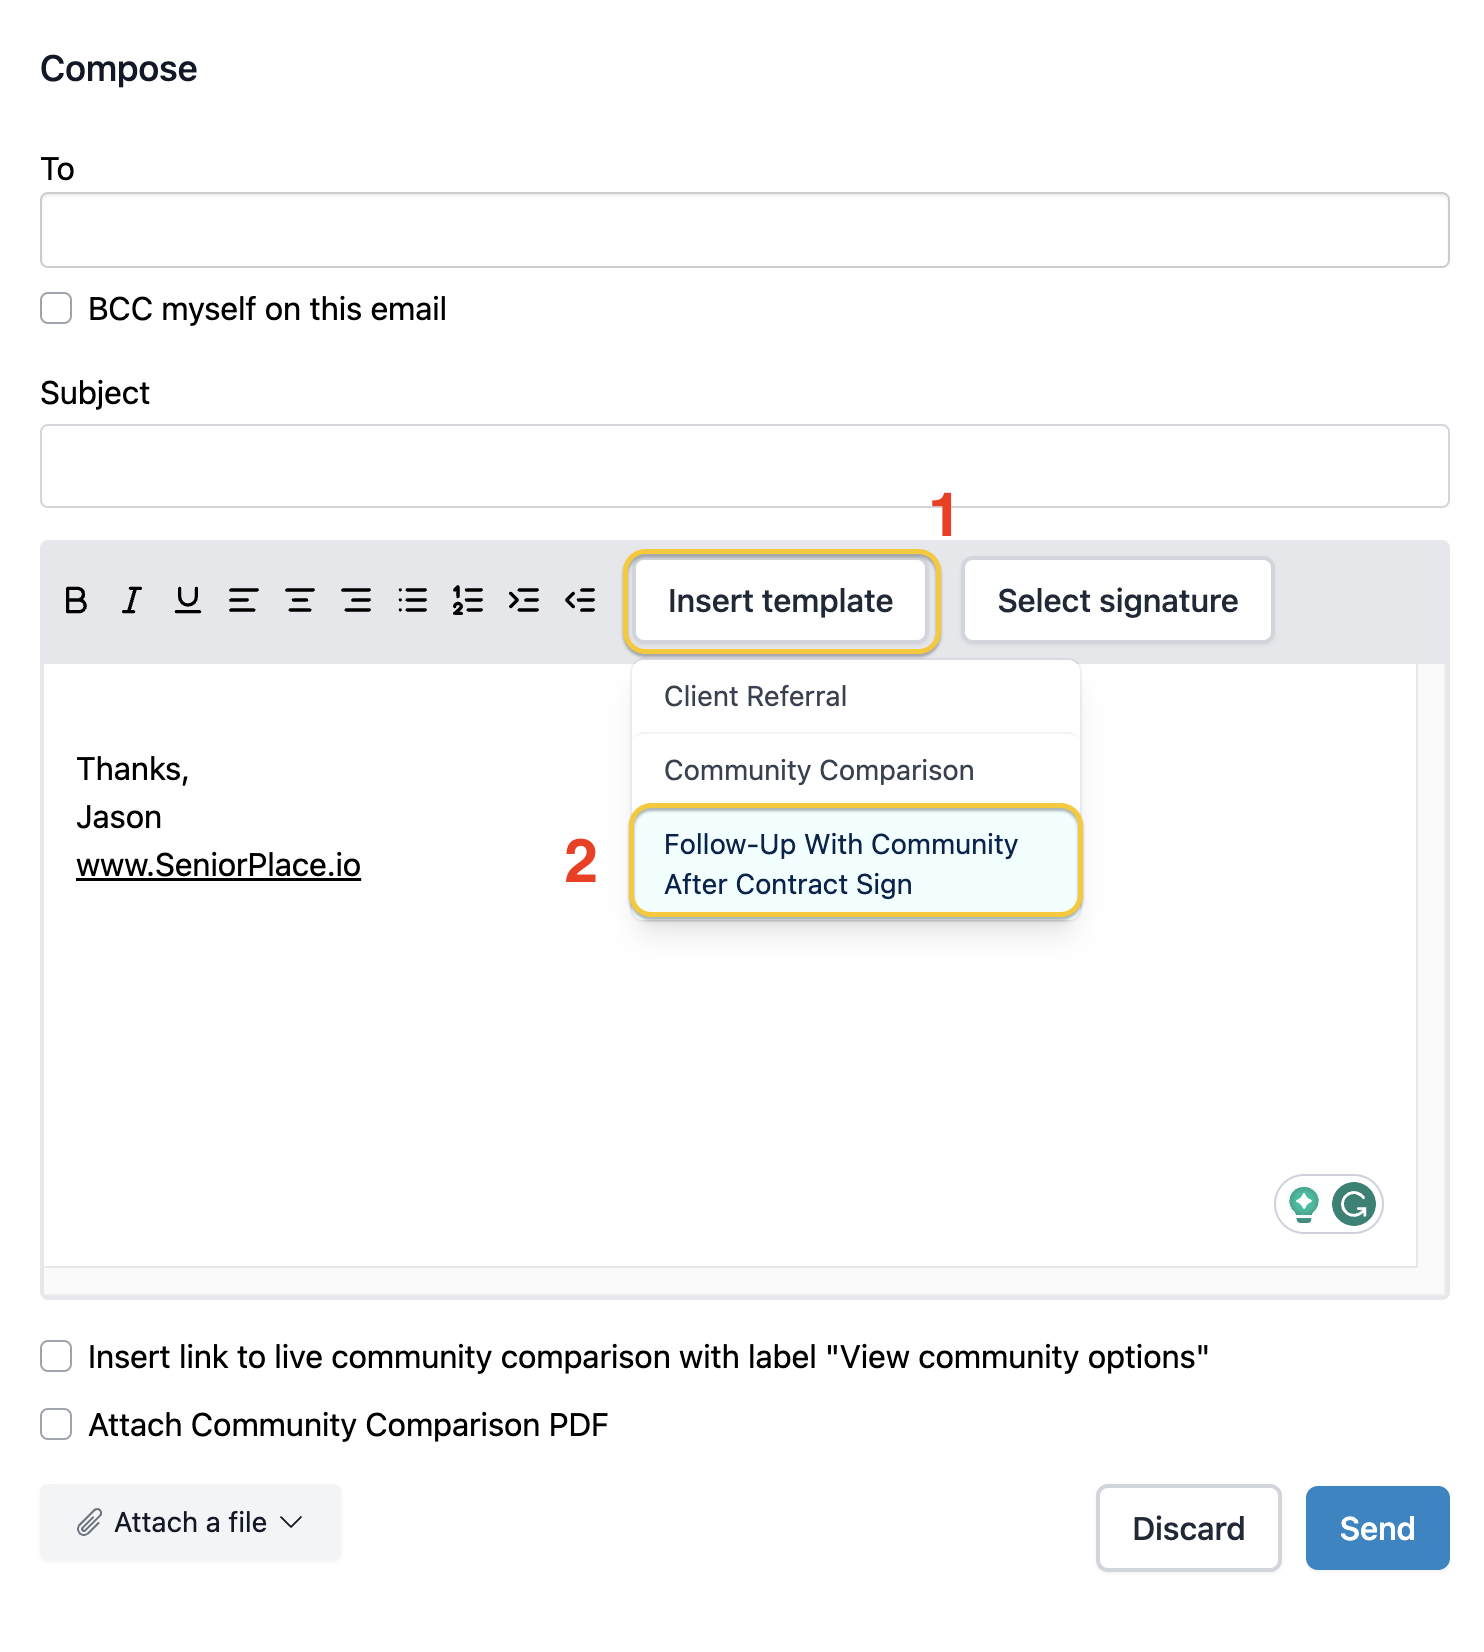1484x1652 pixels.
Task: Click inside the Subject field
Action: pyautogui.click(x=744, y=466)
